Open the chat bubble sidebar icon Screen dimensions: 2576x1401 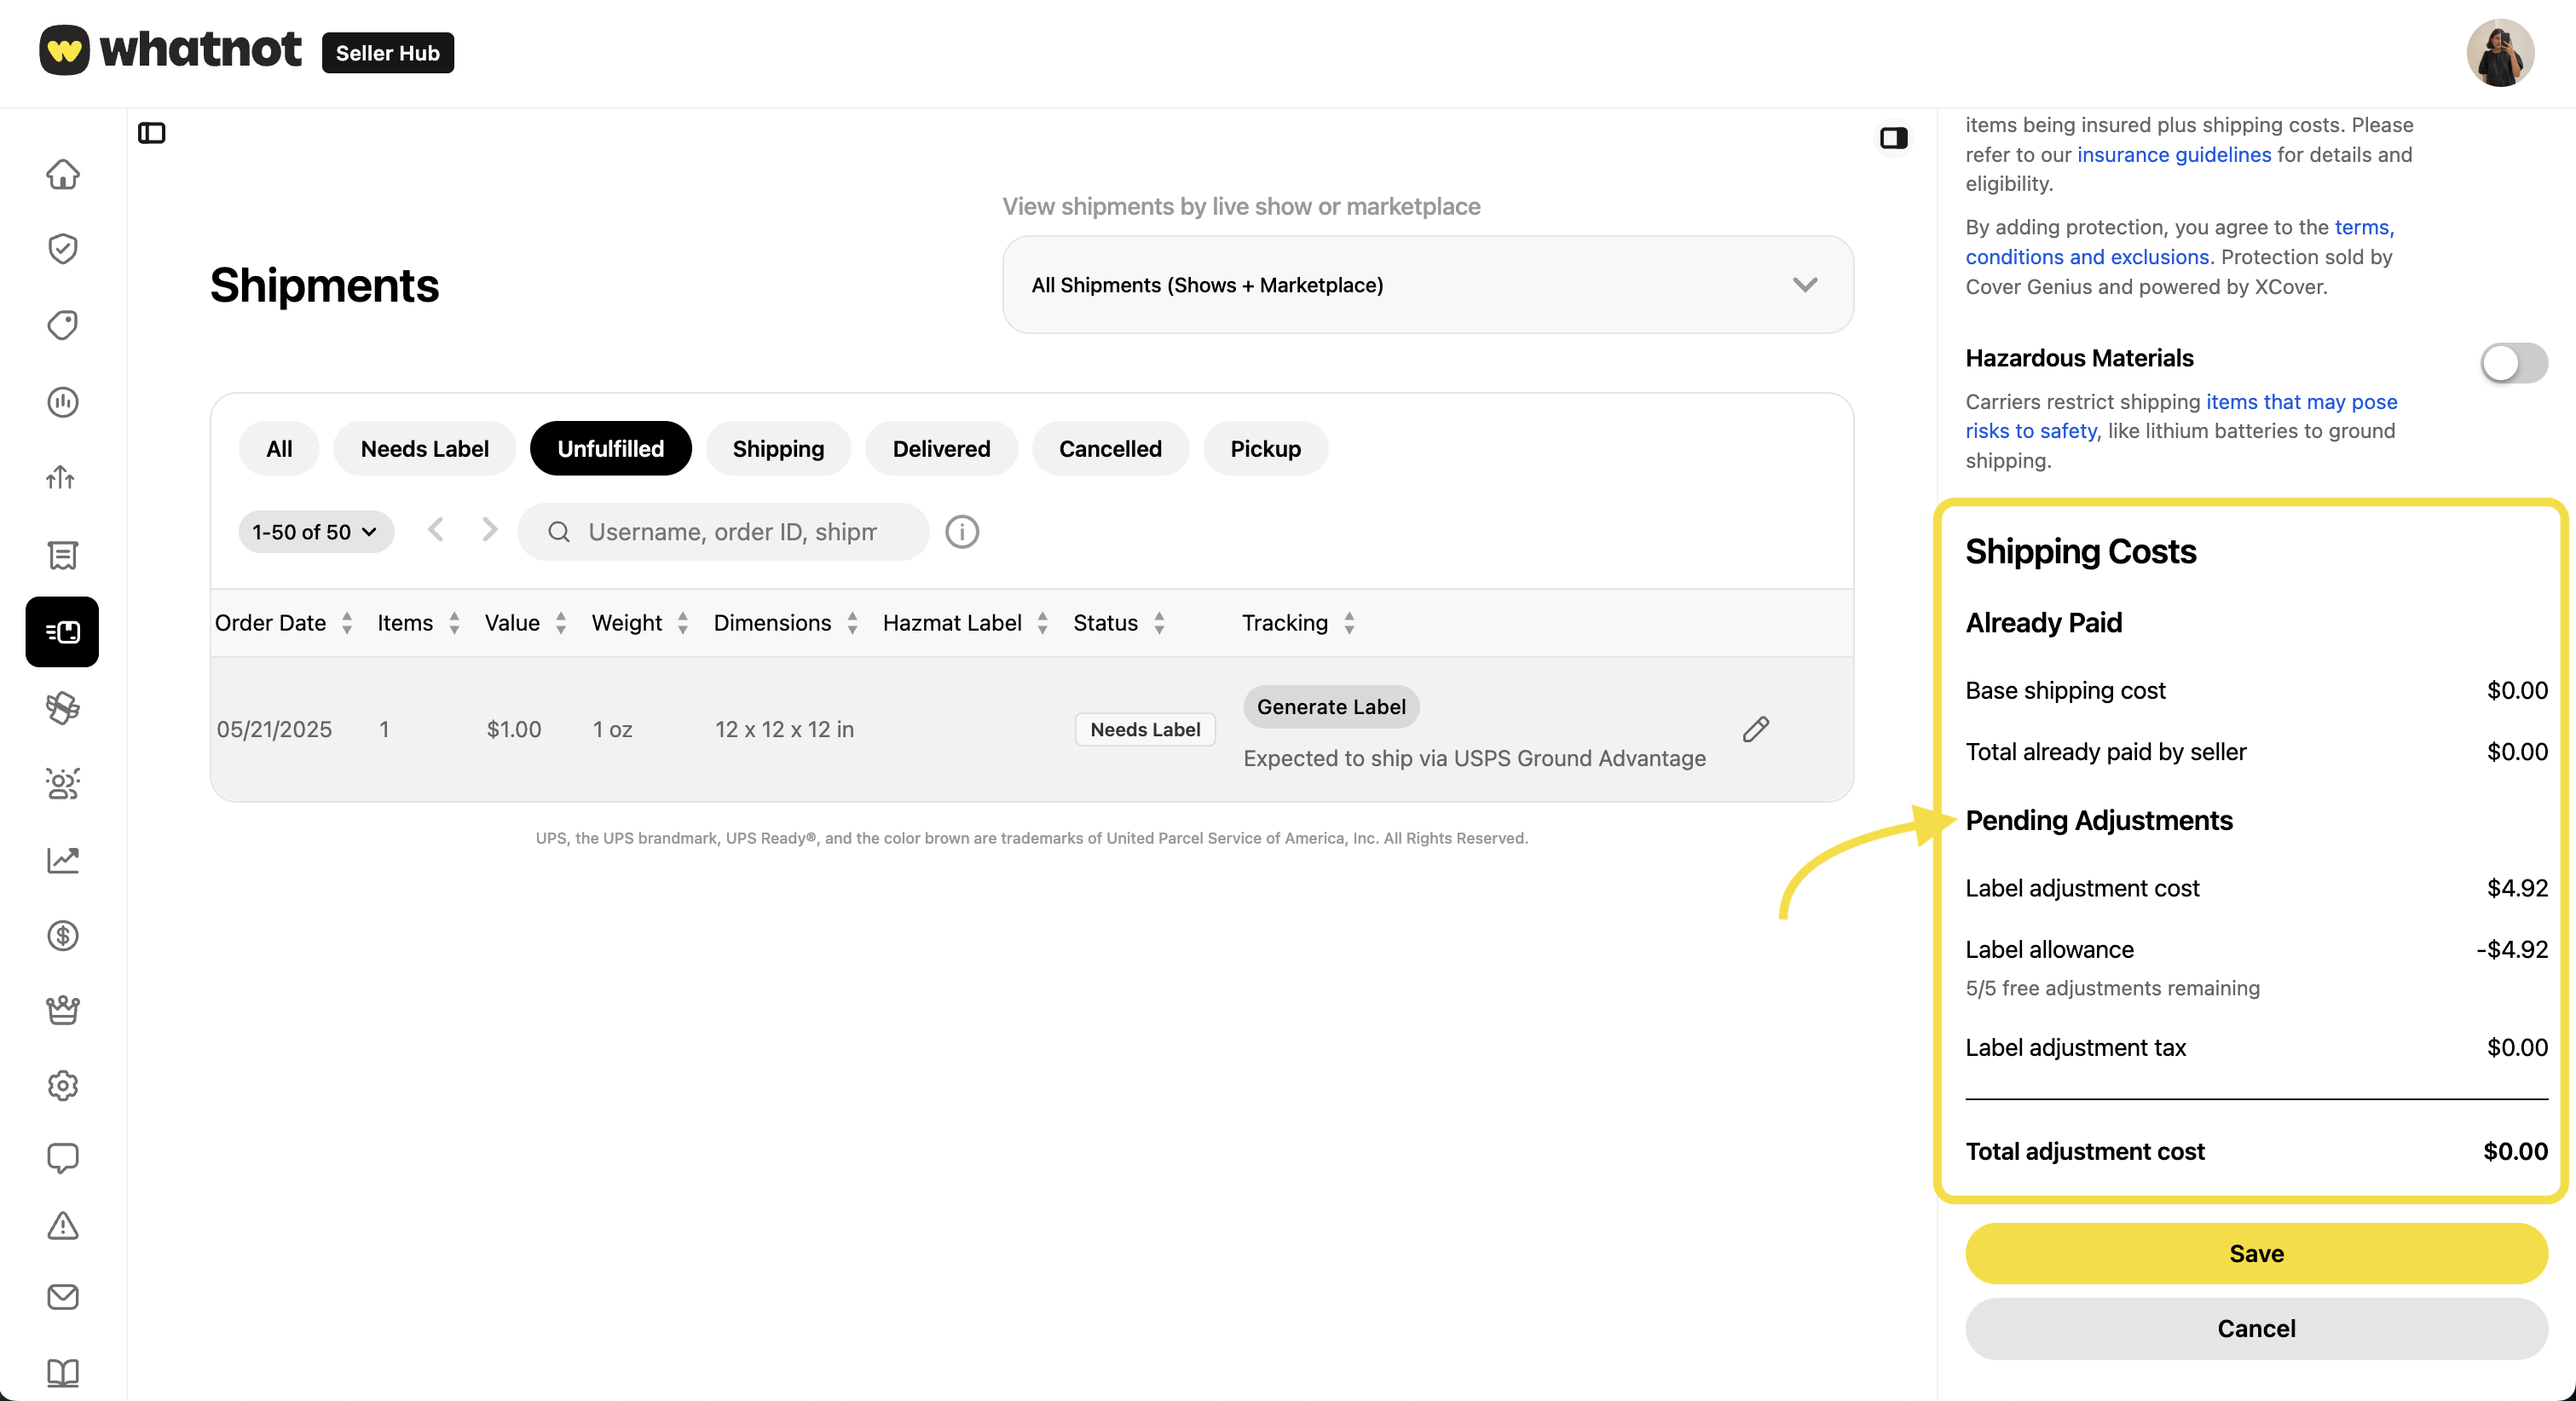(x=63, y=1158)
